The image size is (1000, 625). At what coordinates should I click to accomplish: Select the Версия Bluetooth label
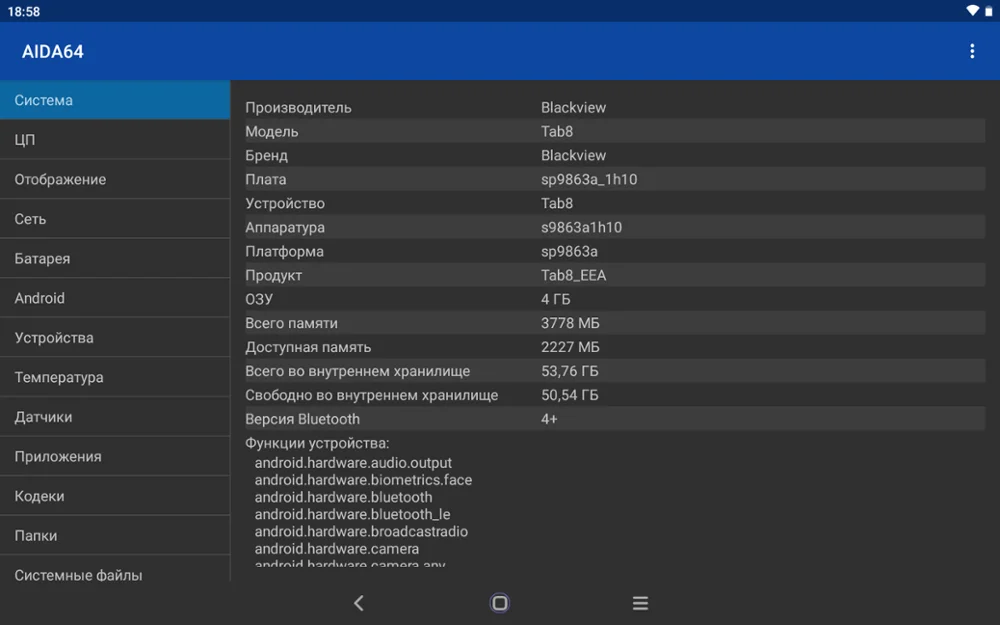[302, 419]
